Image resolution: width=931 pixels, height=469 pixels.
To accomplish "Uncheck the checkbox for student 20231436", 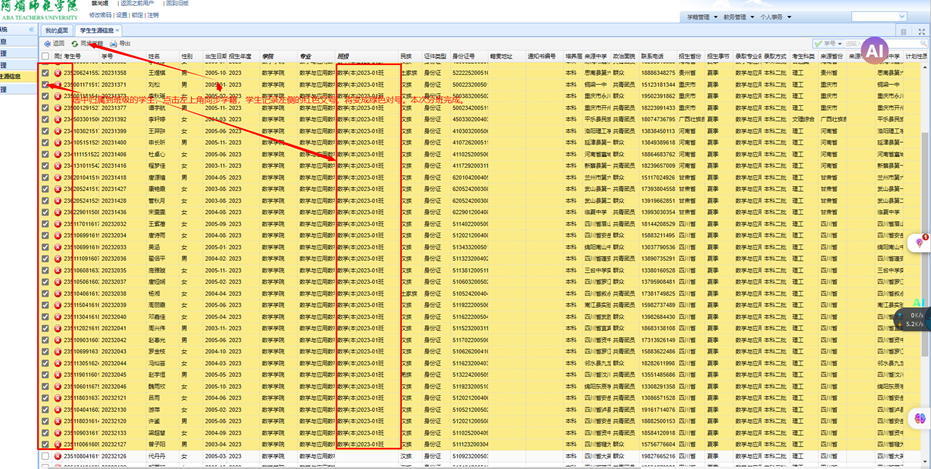I will coord(45,212).
